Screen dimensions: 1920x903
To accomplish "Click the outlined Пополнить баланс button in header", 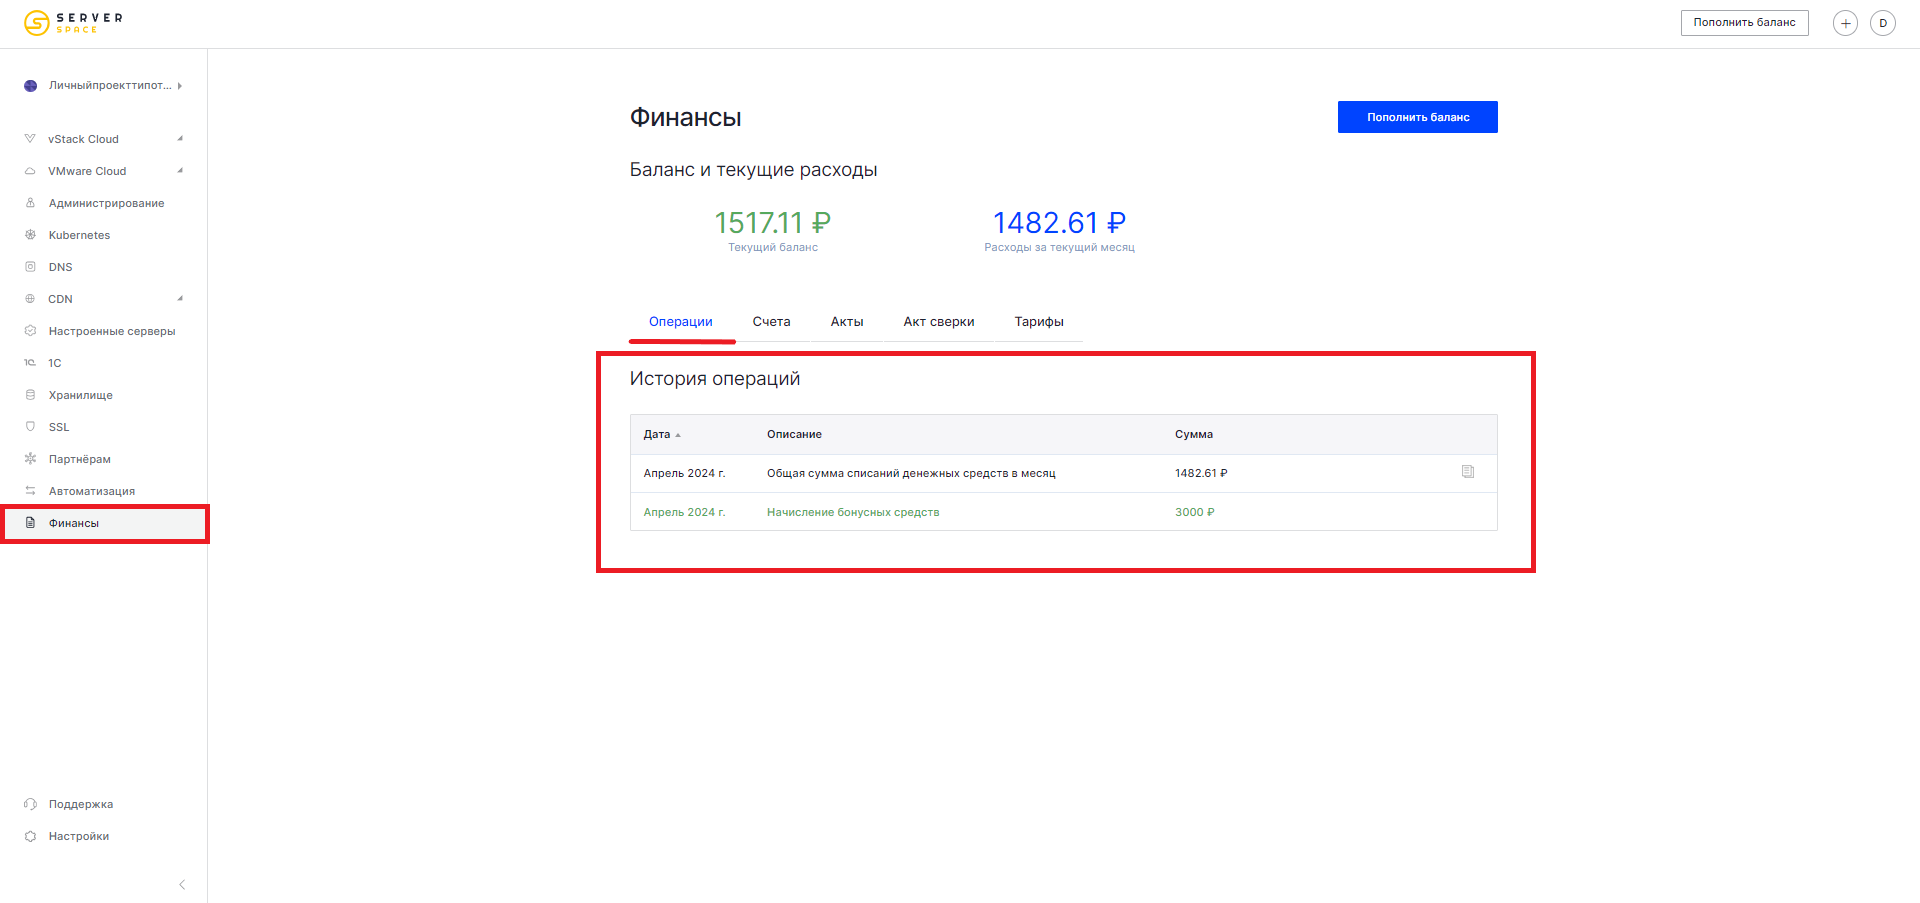I will pyautogui.click(x=1744, y=22).
